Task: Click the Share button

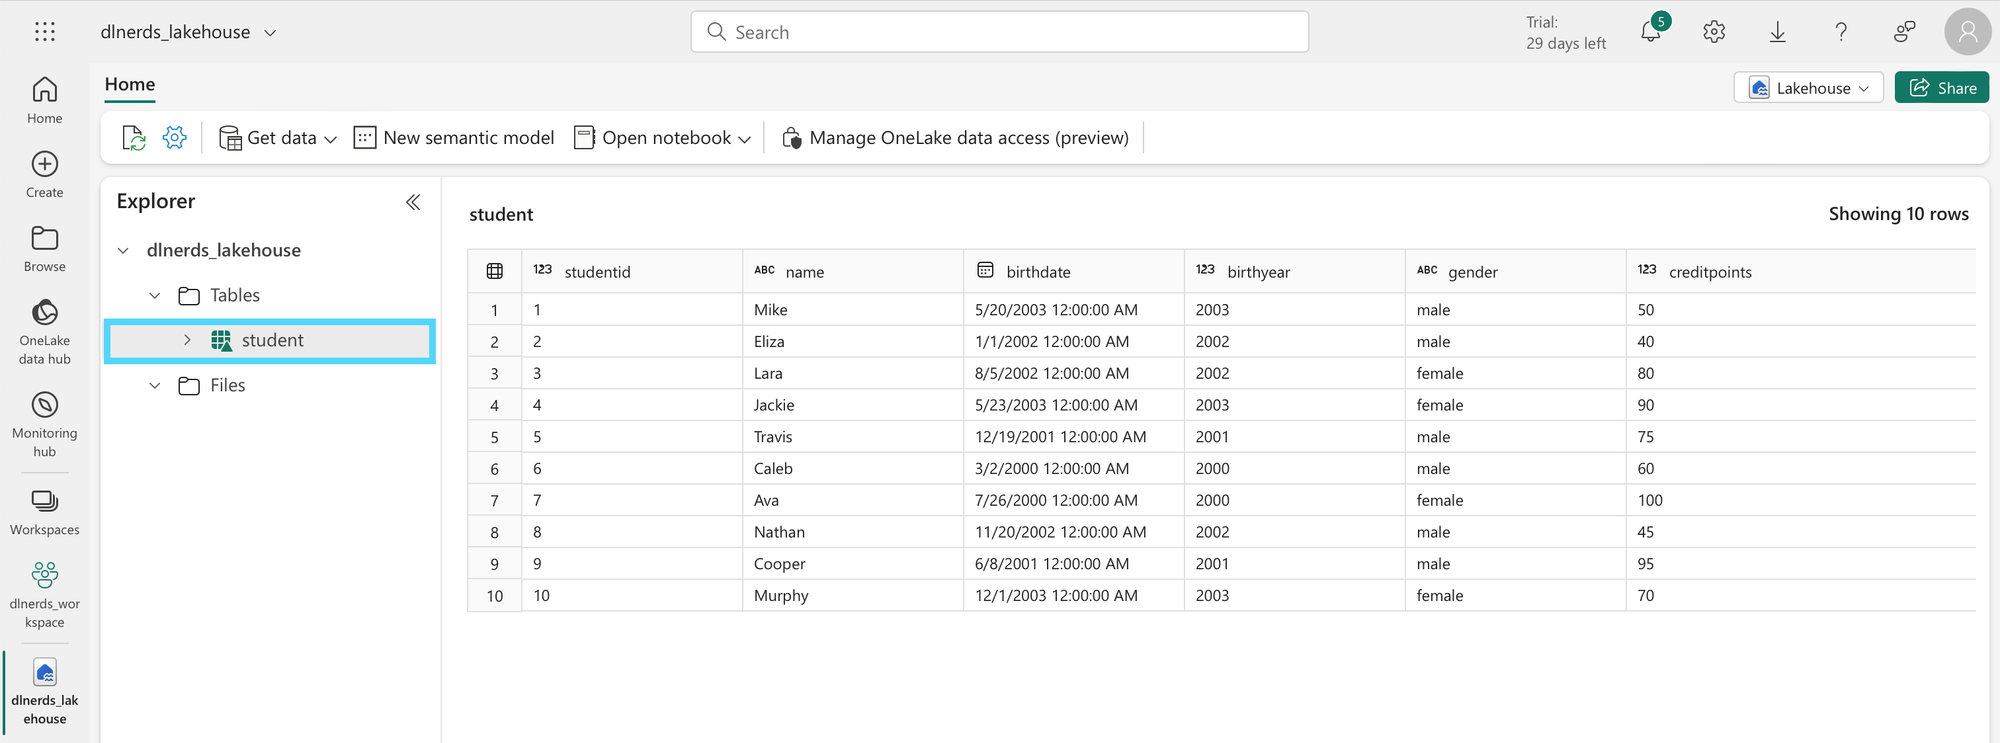Action: click(1942, 88)
